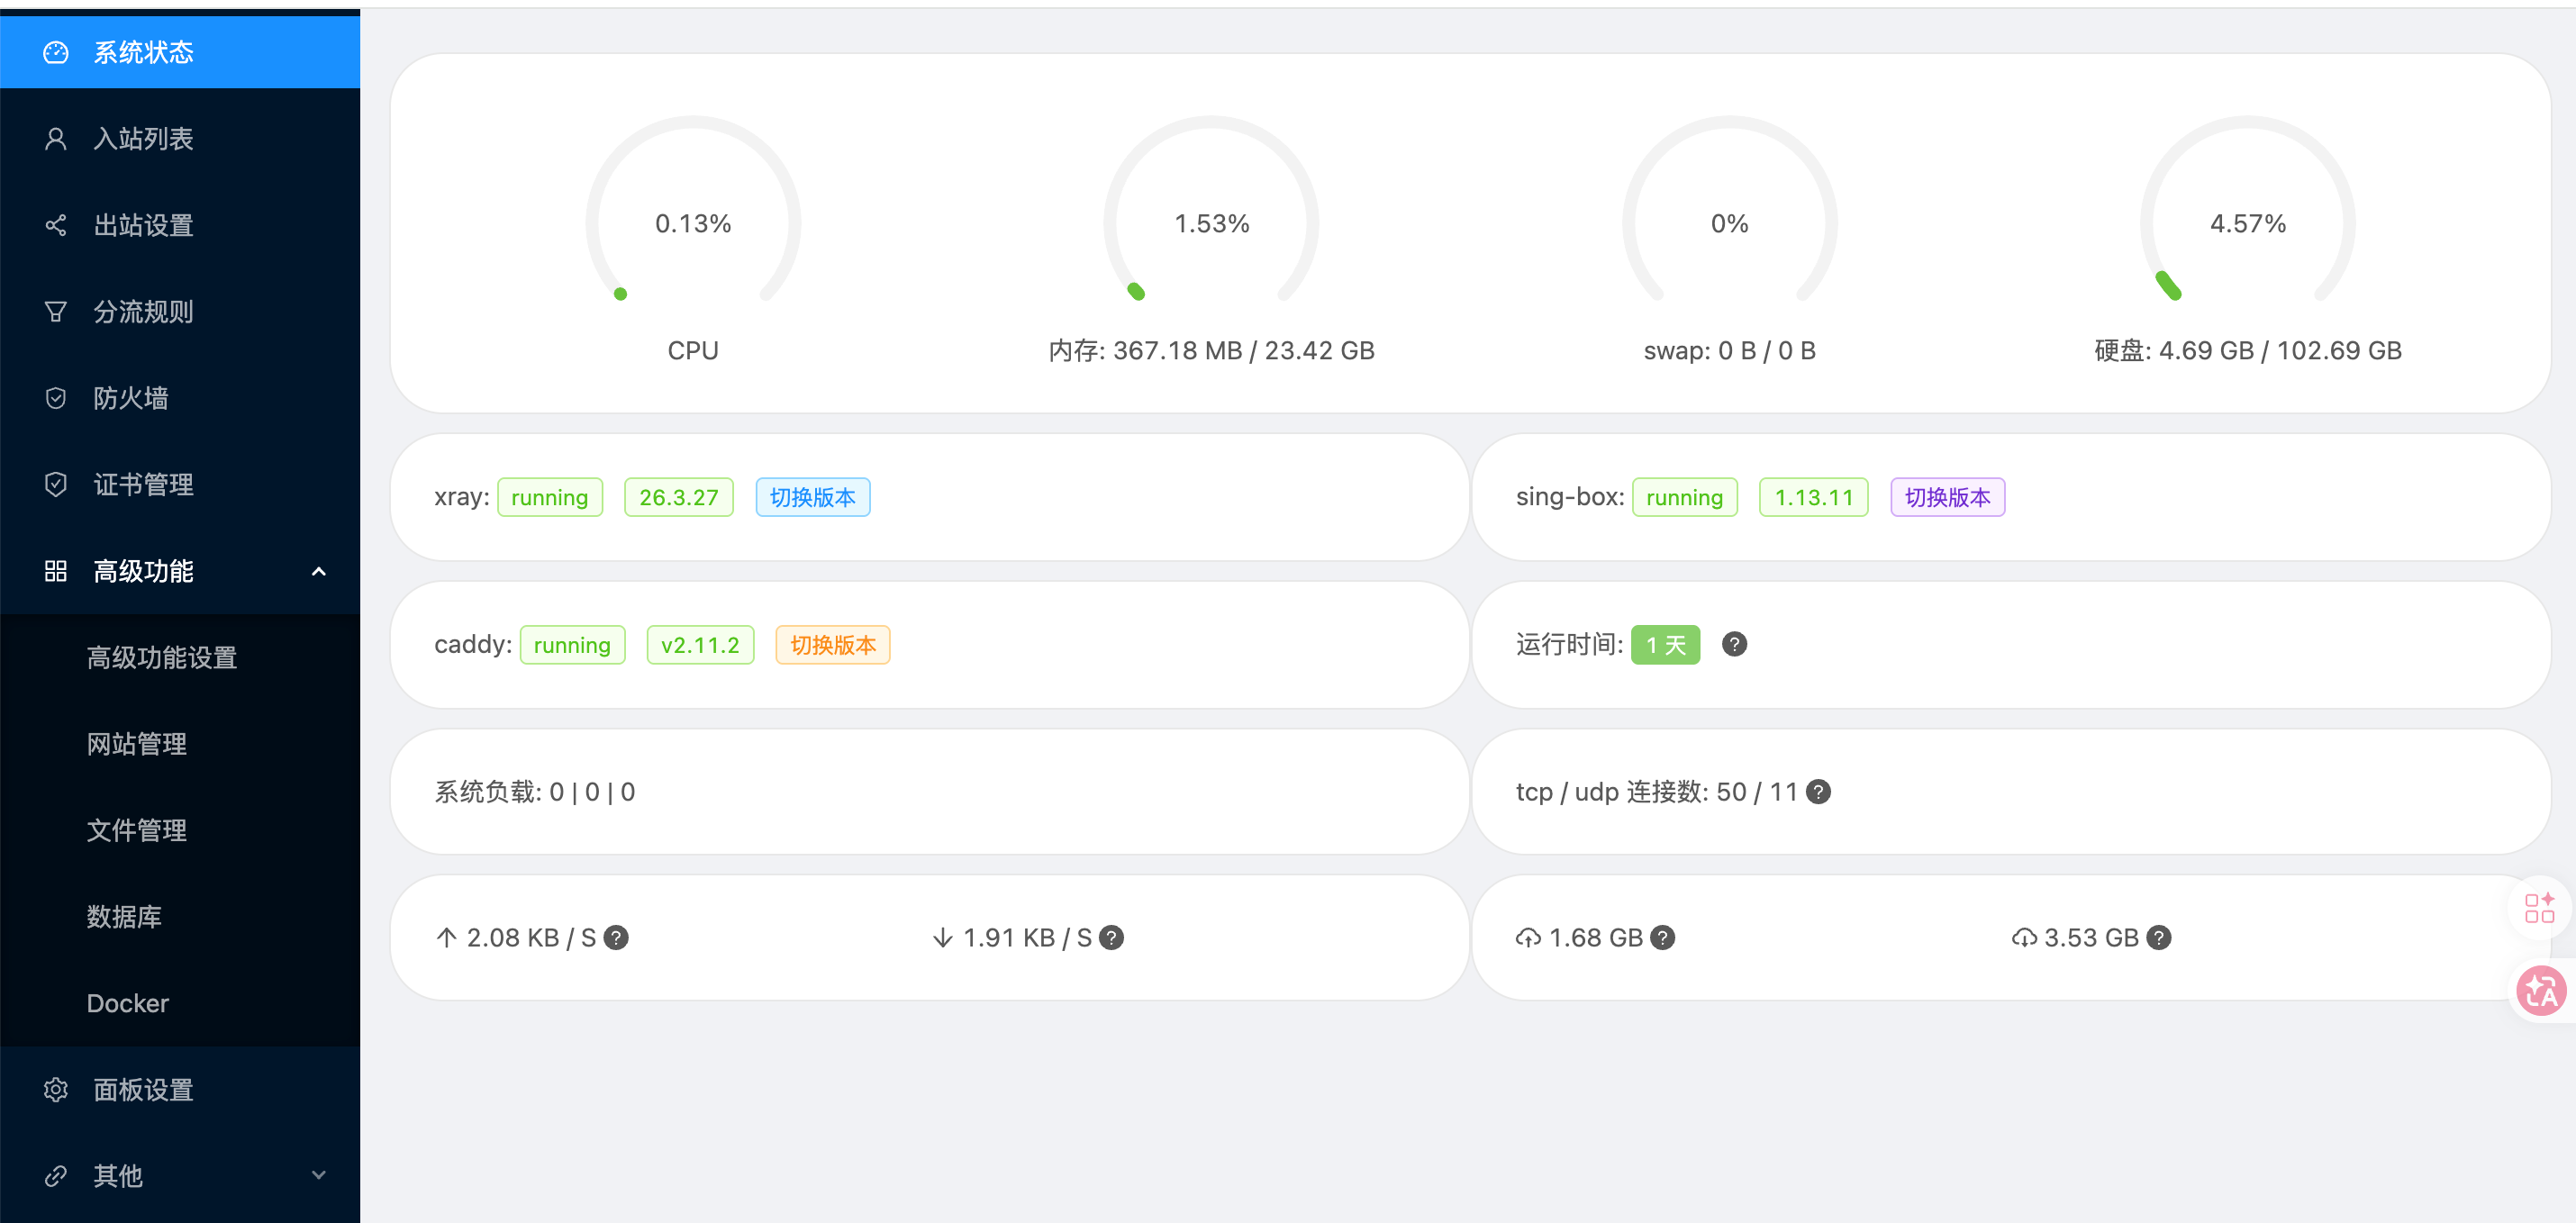Screen dimensions: 2576x1223
Task: Go to the 证书管理 page
Action: tap(143, 484)
